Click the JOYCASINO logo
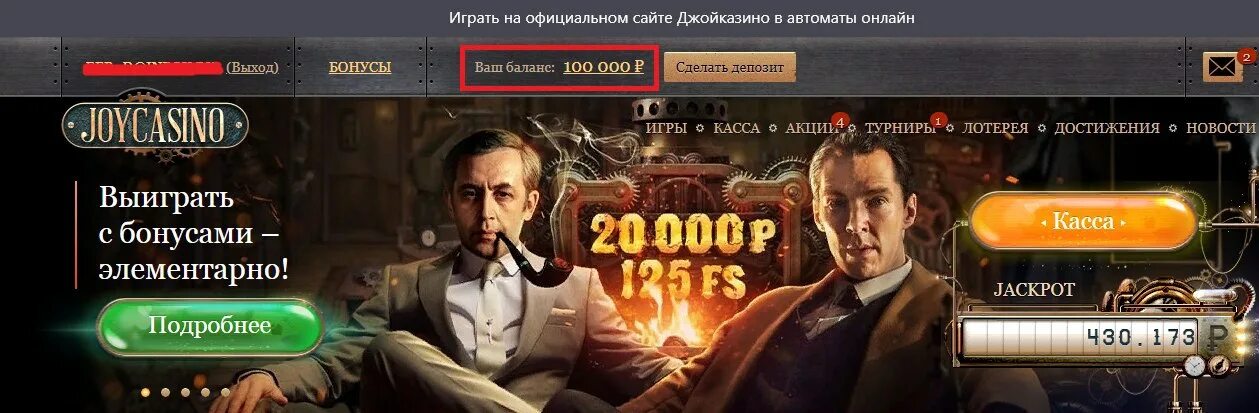Screen dimensions: 1259x413 [155, 127]
